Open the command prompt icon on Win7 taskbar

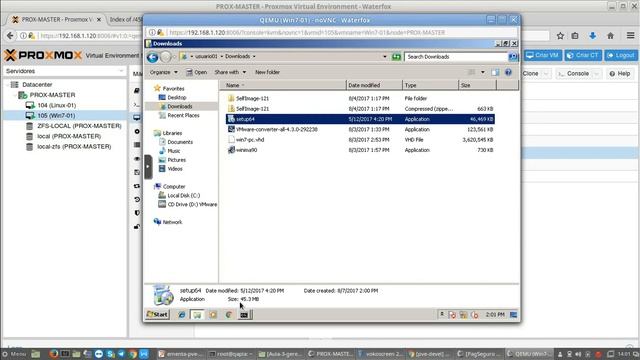[x=244, y=315]
